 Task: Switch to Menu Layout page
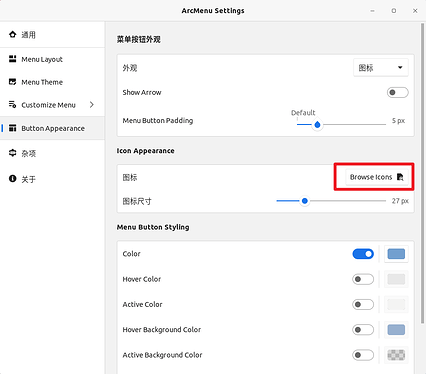(52, 59)
